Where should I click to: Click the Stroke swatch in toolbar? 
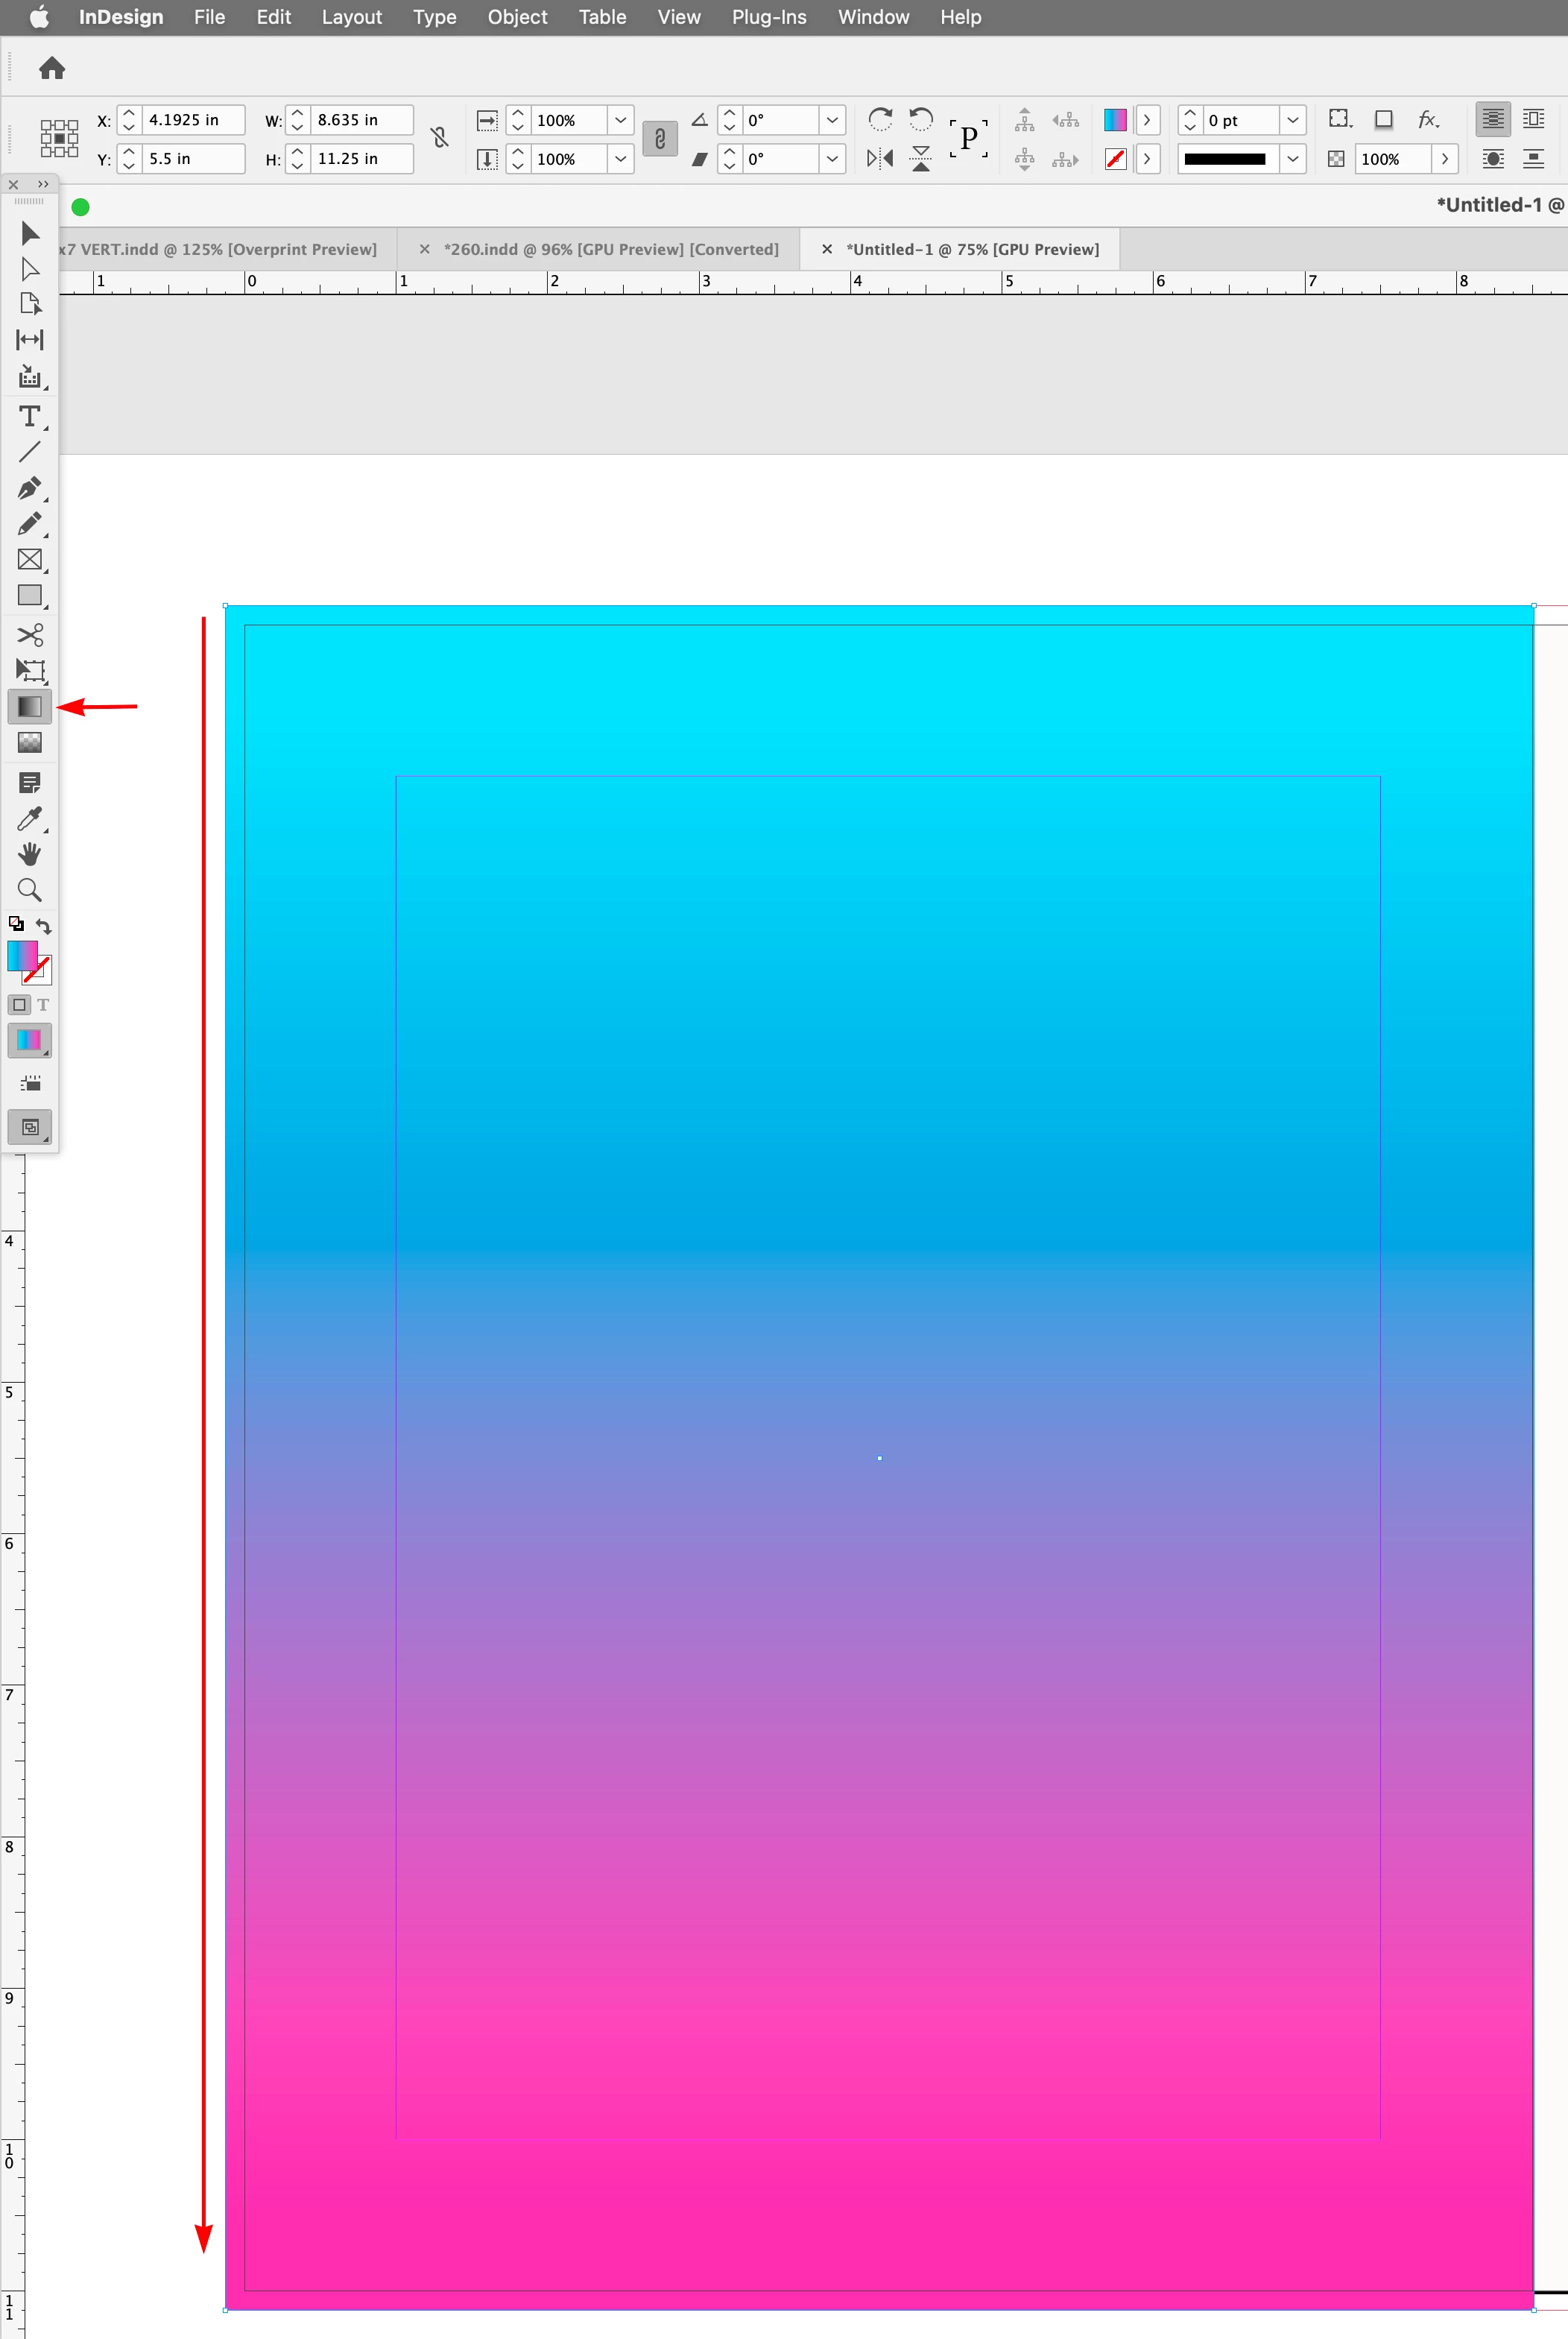pos(38,970)
